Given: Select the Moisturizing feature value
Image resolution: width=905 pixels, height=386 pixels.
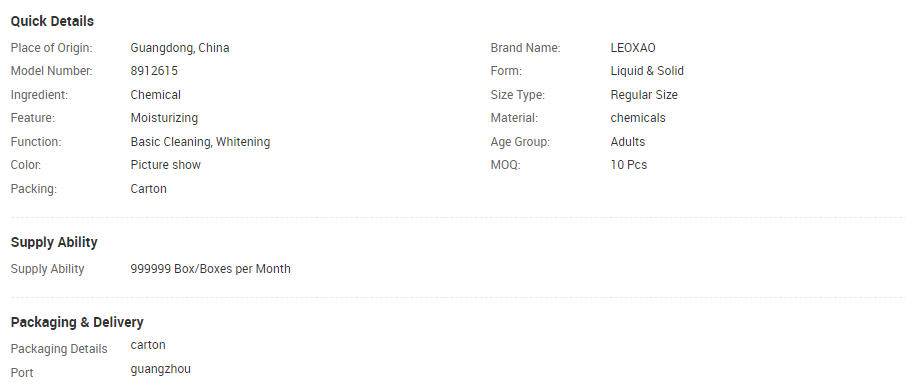Looking at the screenshot, I should pyautogui.click(x=164, y=118).
